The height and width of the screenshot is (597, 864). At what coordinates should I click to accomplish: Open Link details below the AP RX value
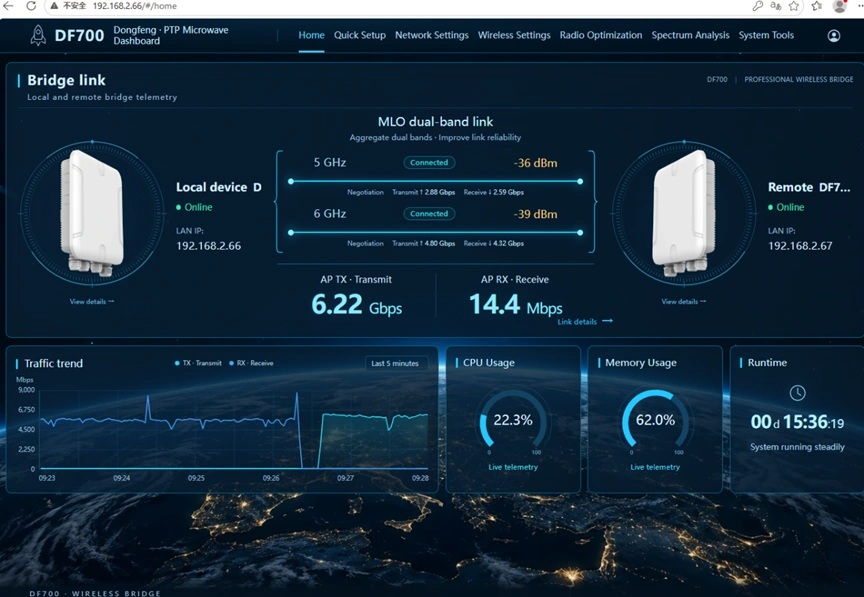[x=585, y=321]
